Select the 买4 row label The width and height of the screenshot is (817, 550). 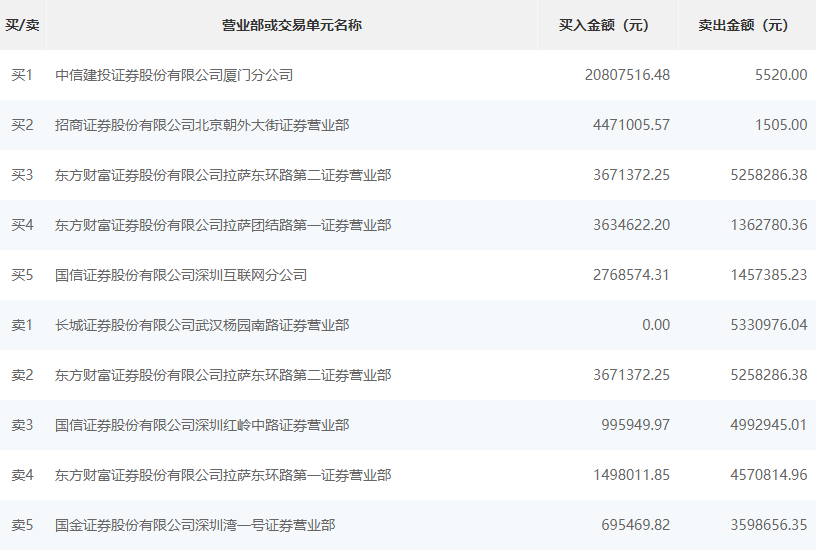coord(22,225)
